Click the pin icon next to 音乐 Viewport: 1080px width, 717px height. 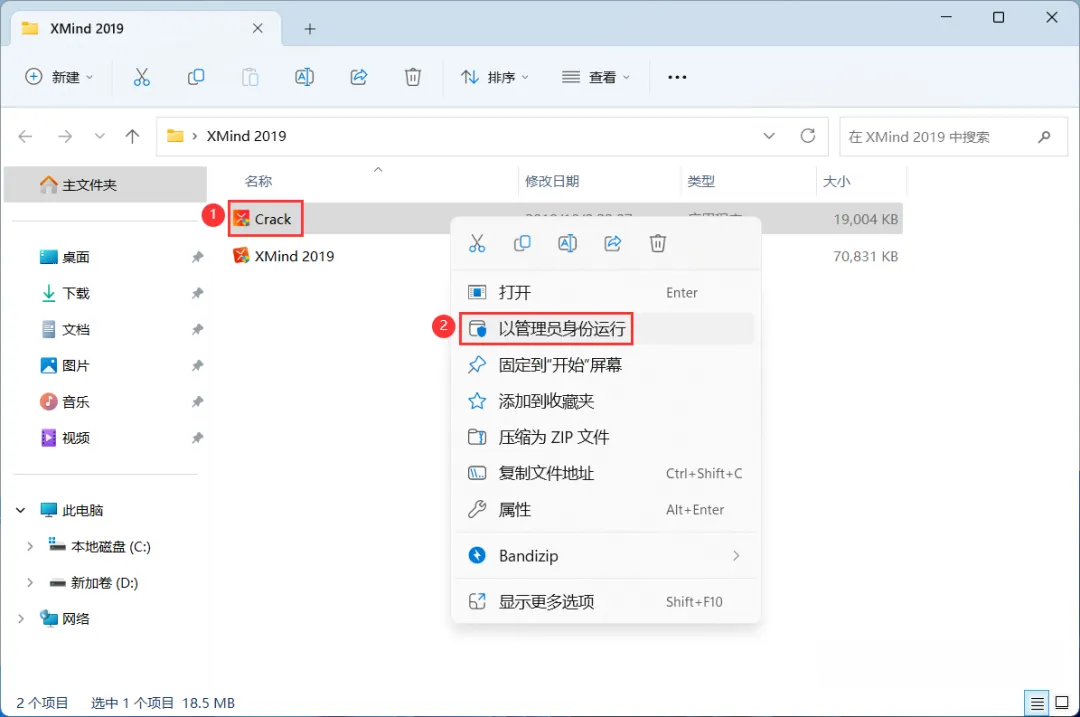pyautogui.click(x=198, y=402)
